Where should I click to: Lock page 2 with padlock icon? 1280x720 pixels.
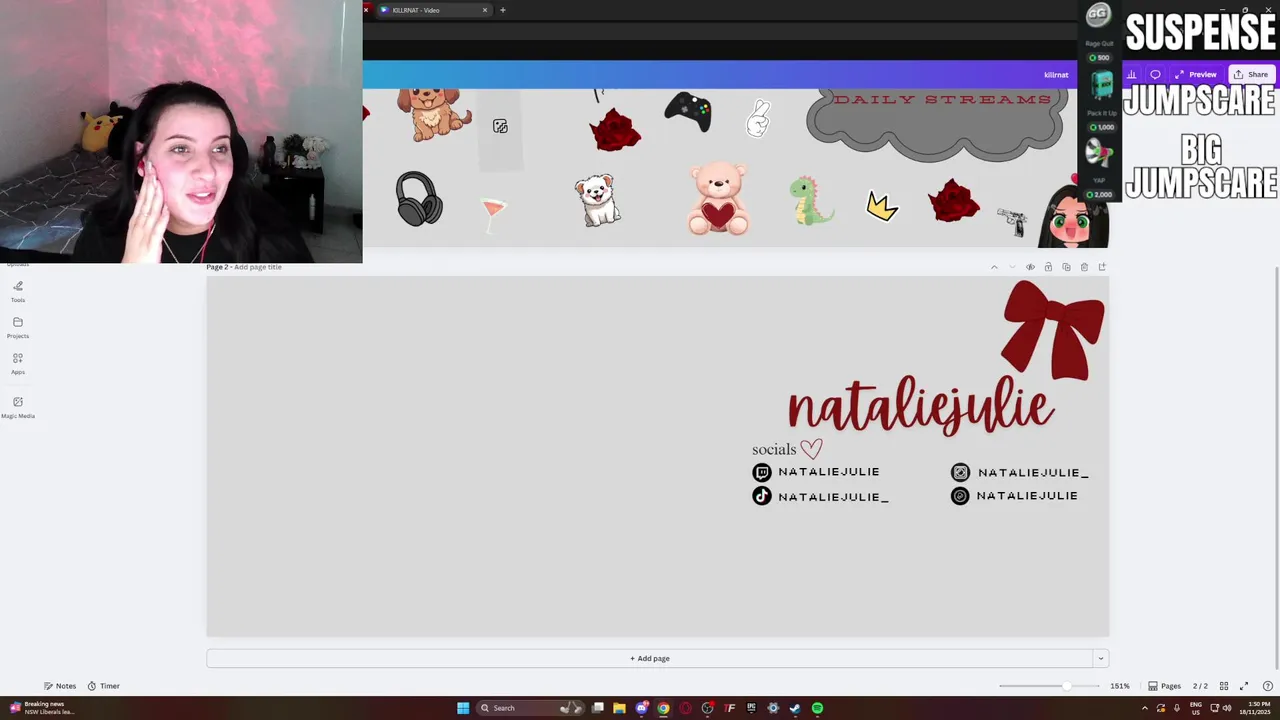[x=1048, y=267]
